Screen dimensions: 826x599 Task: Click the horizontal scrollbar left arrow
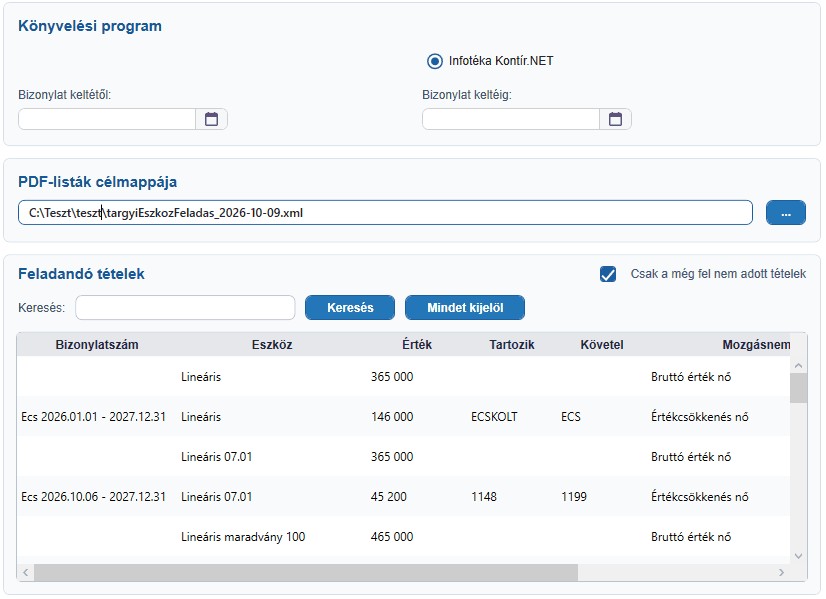click(x=25, y=572)
